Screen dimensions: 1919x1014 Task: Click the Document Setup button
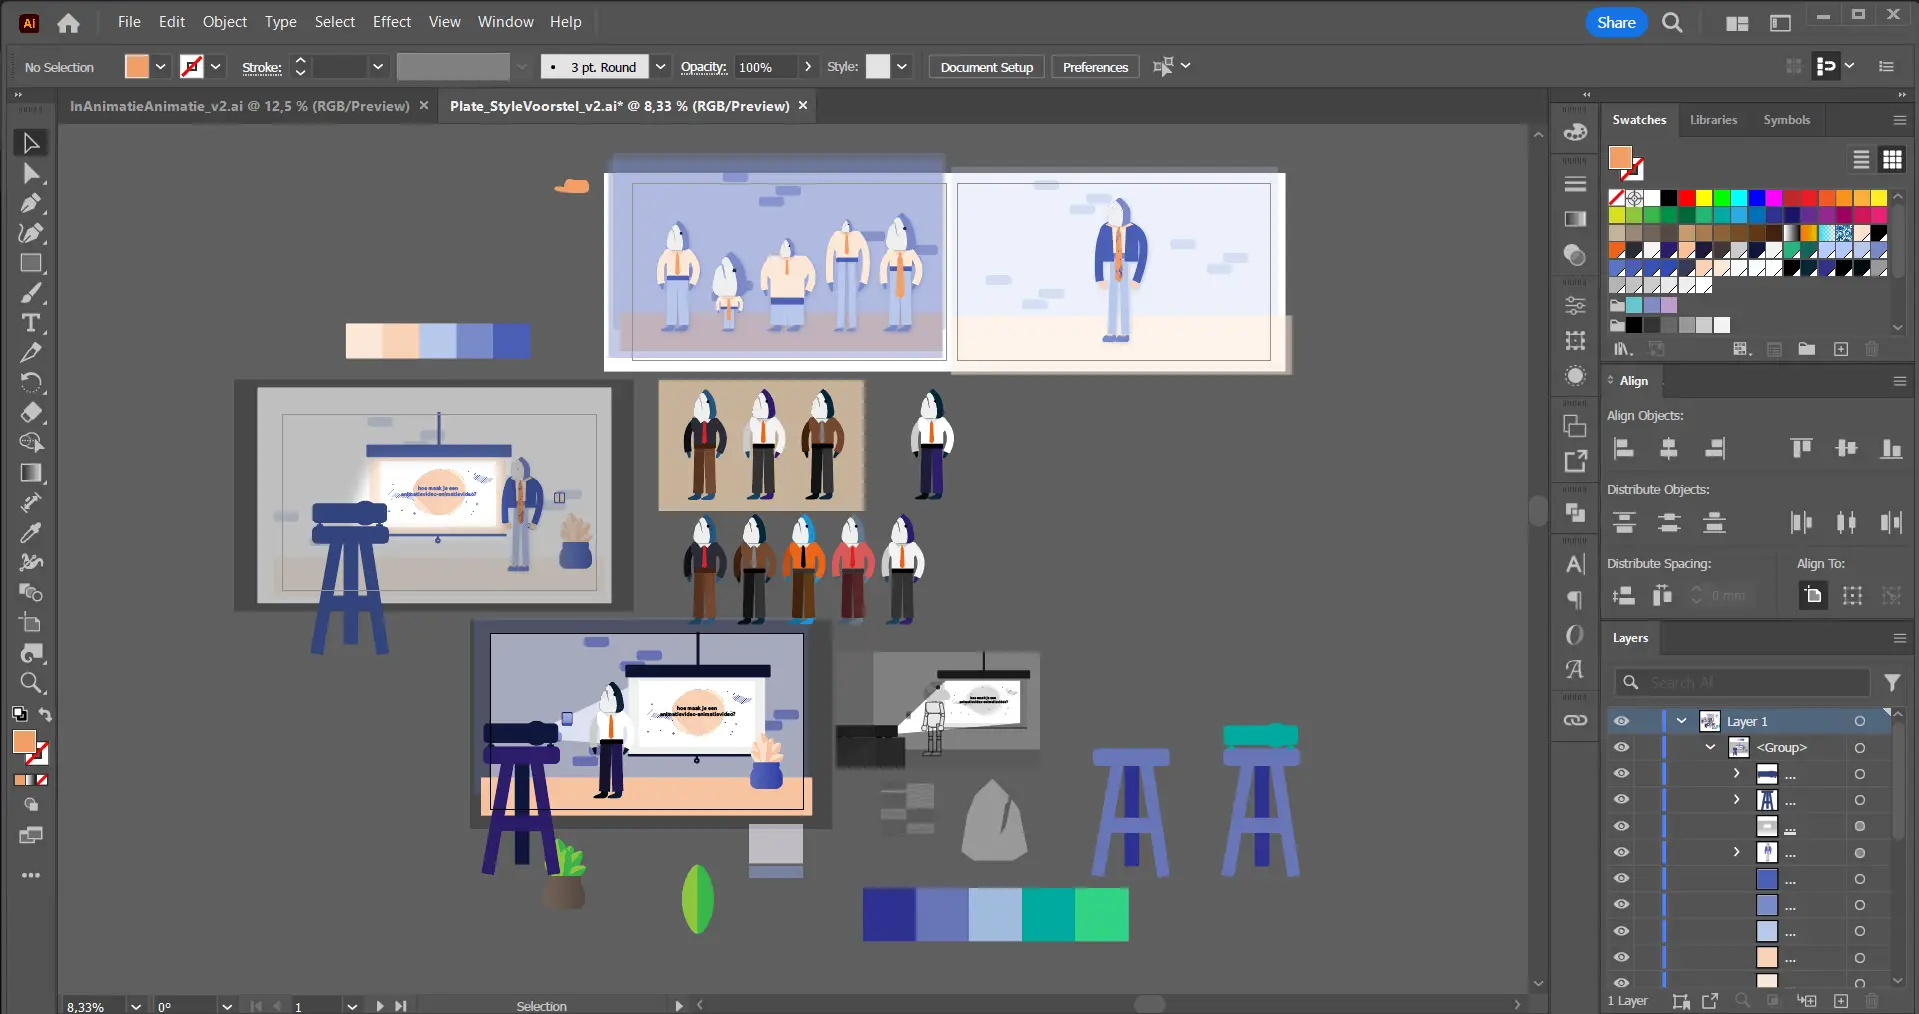(x=986, y=67)
